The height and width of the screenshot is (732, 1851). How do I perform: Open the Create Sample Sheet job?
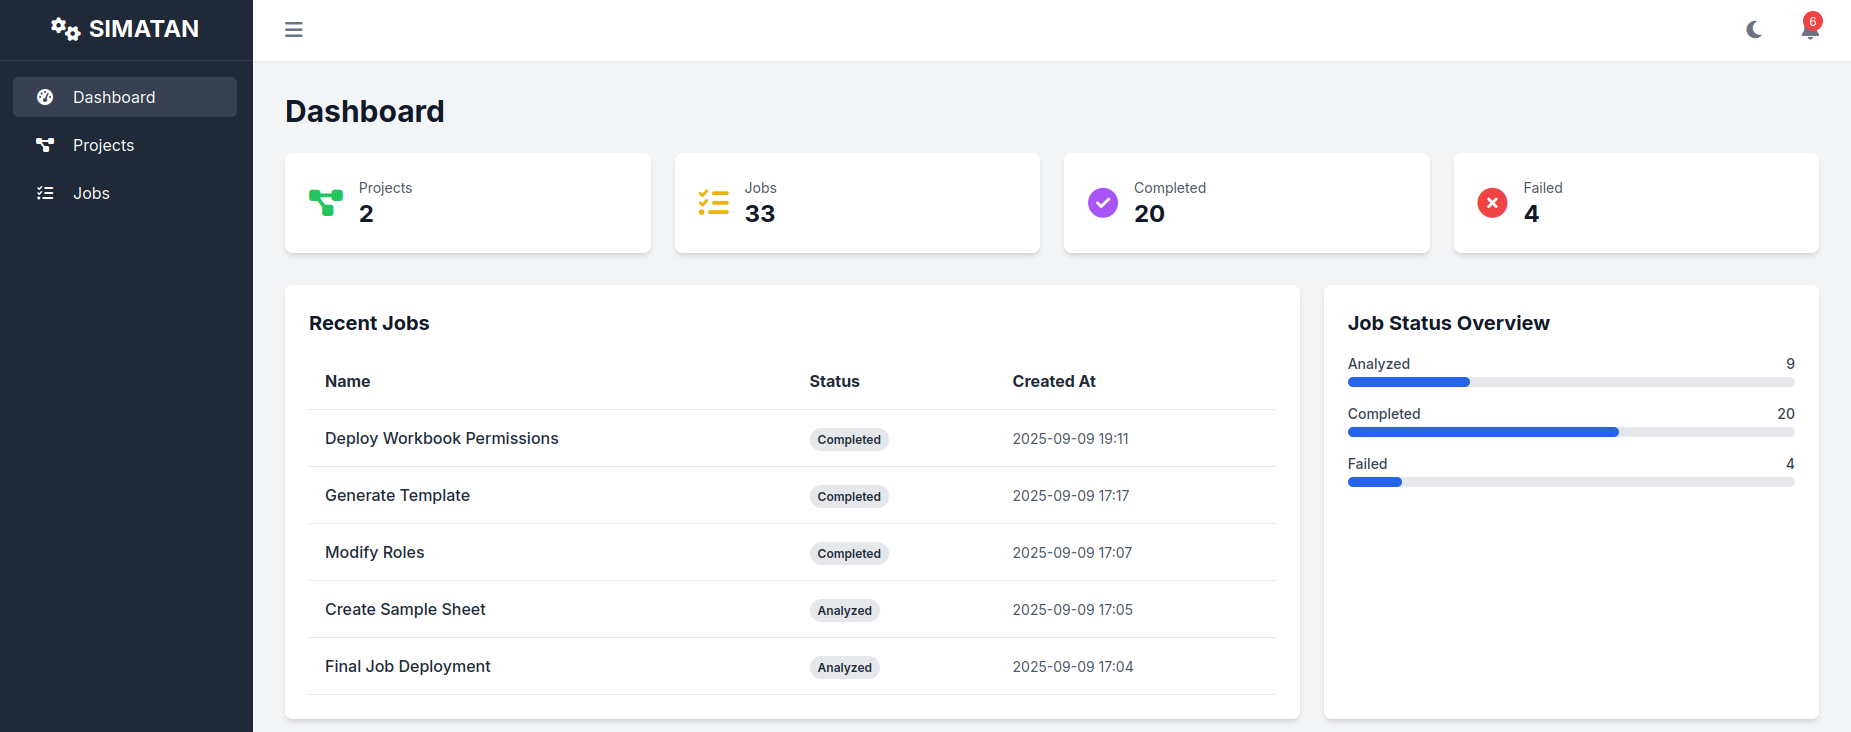click(x=405, y=609)
